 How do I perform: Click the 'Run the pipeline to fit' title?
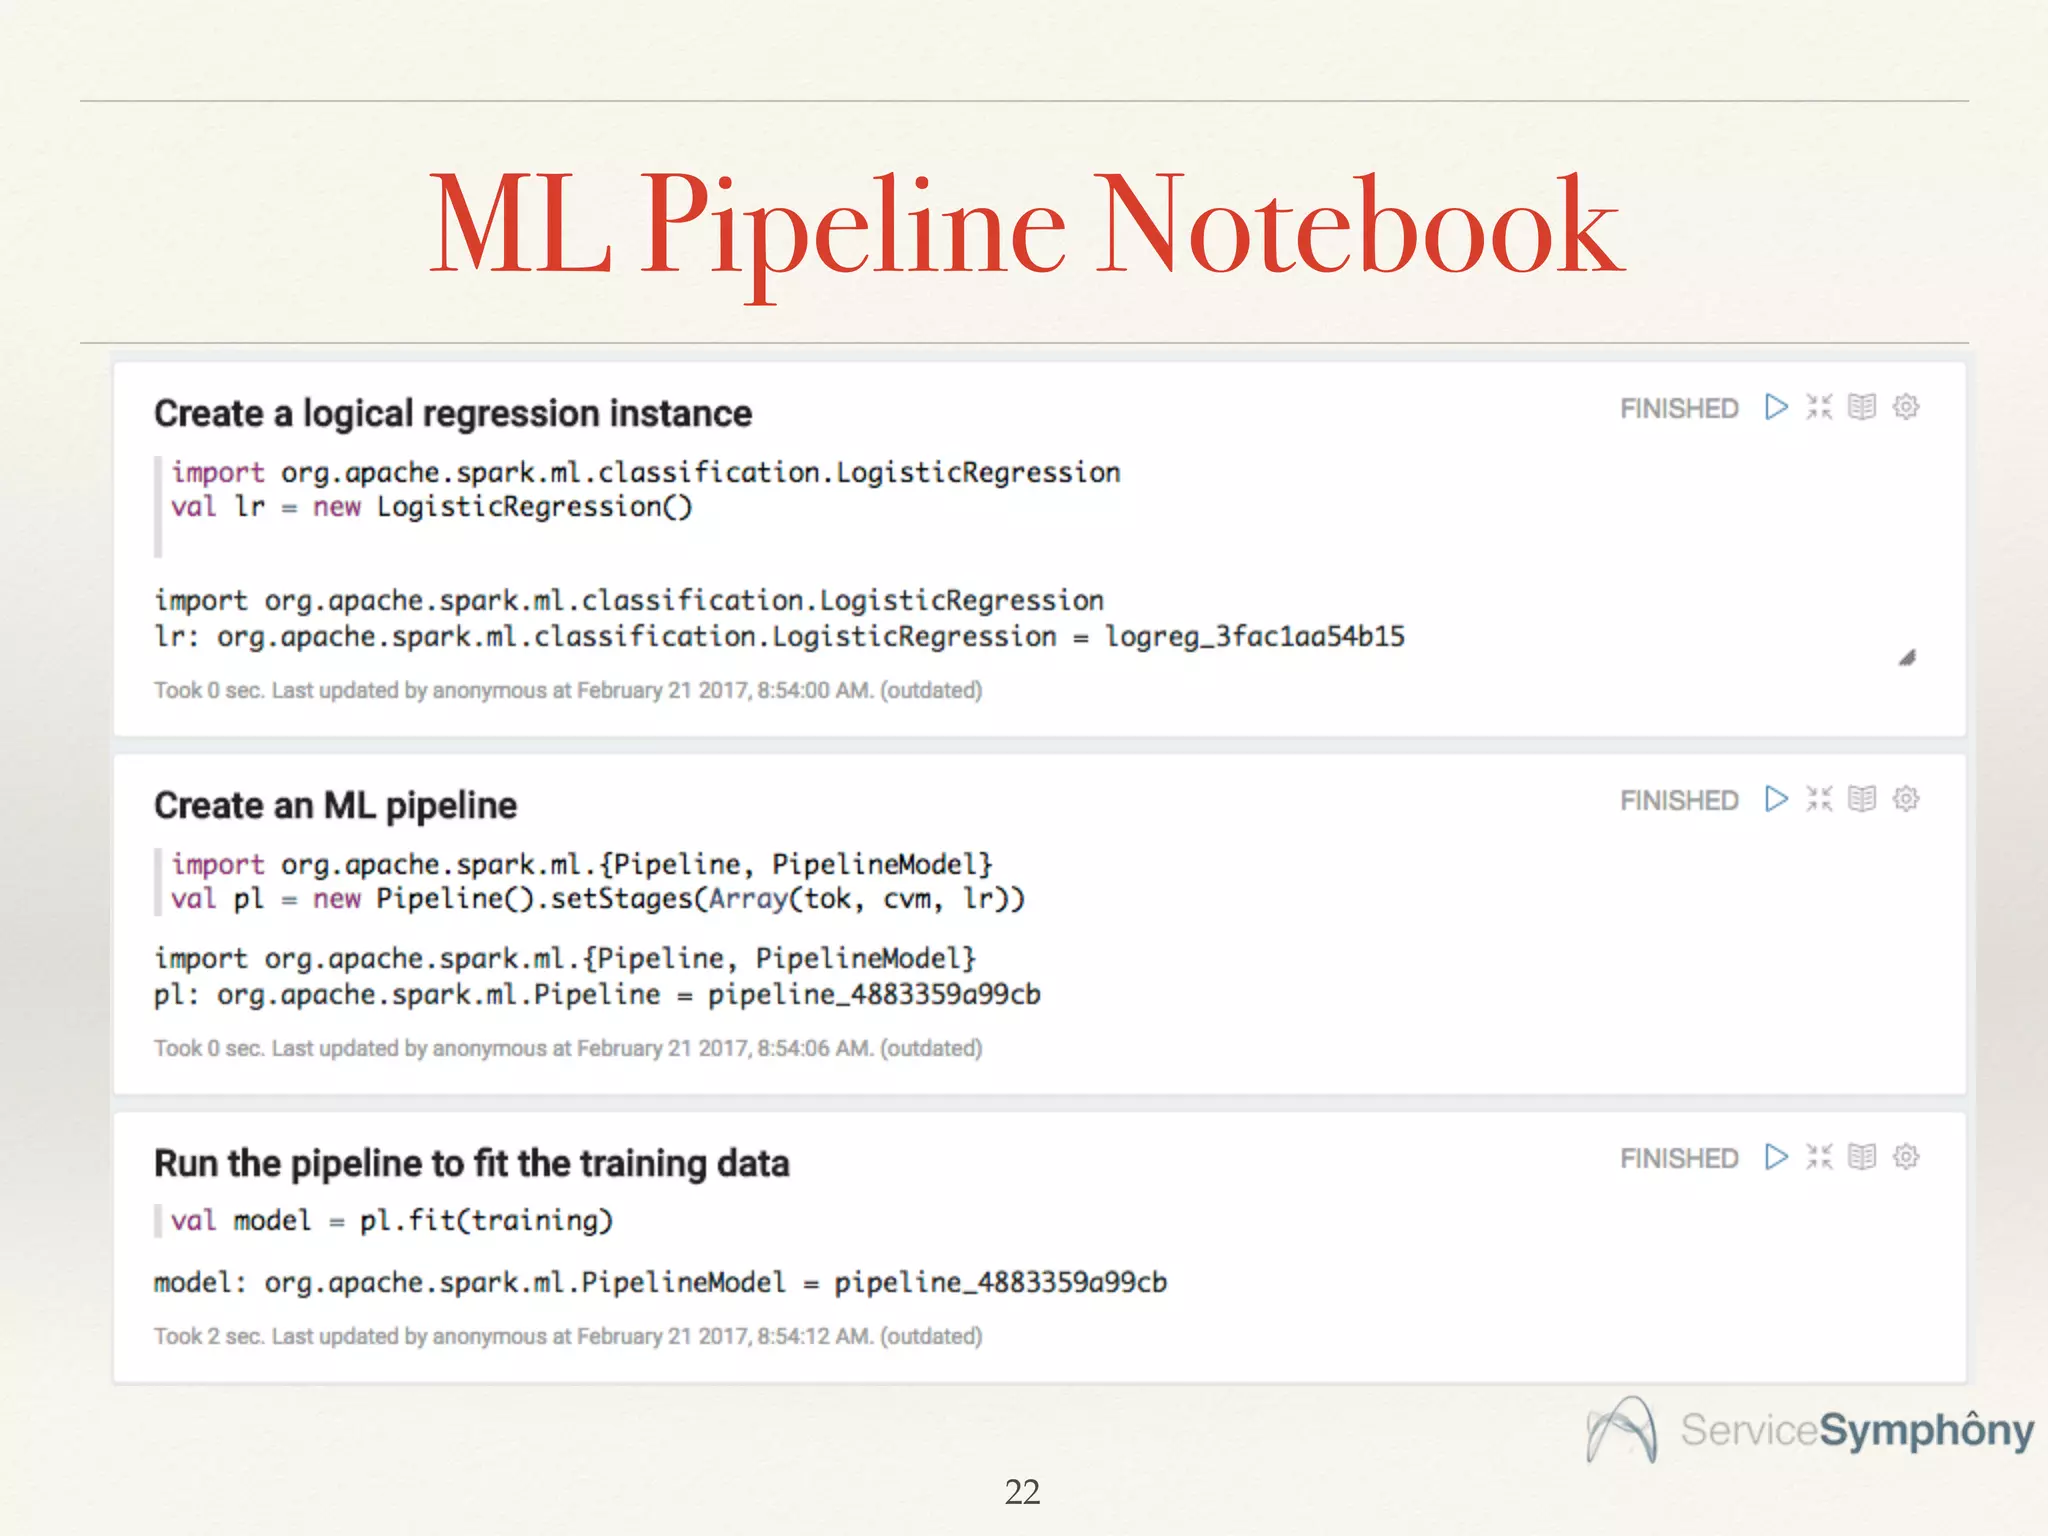[471, 1164]
